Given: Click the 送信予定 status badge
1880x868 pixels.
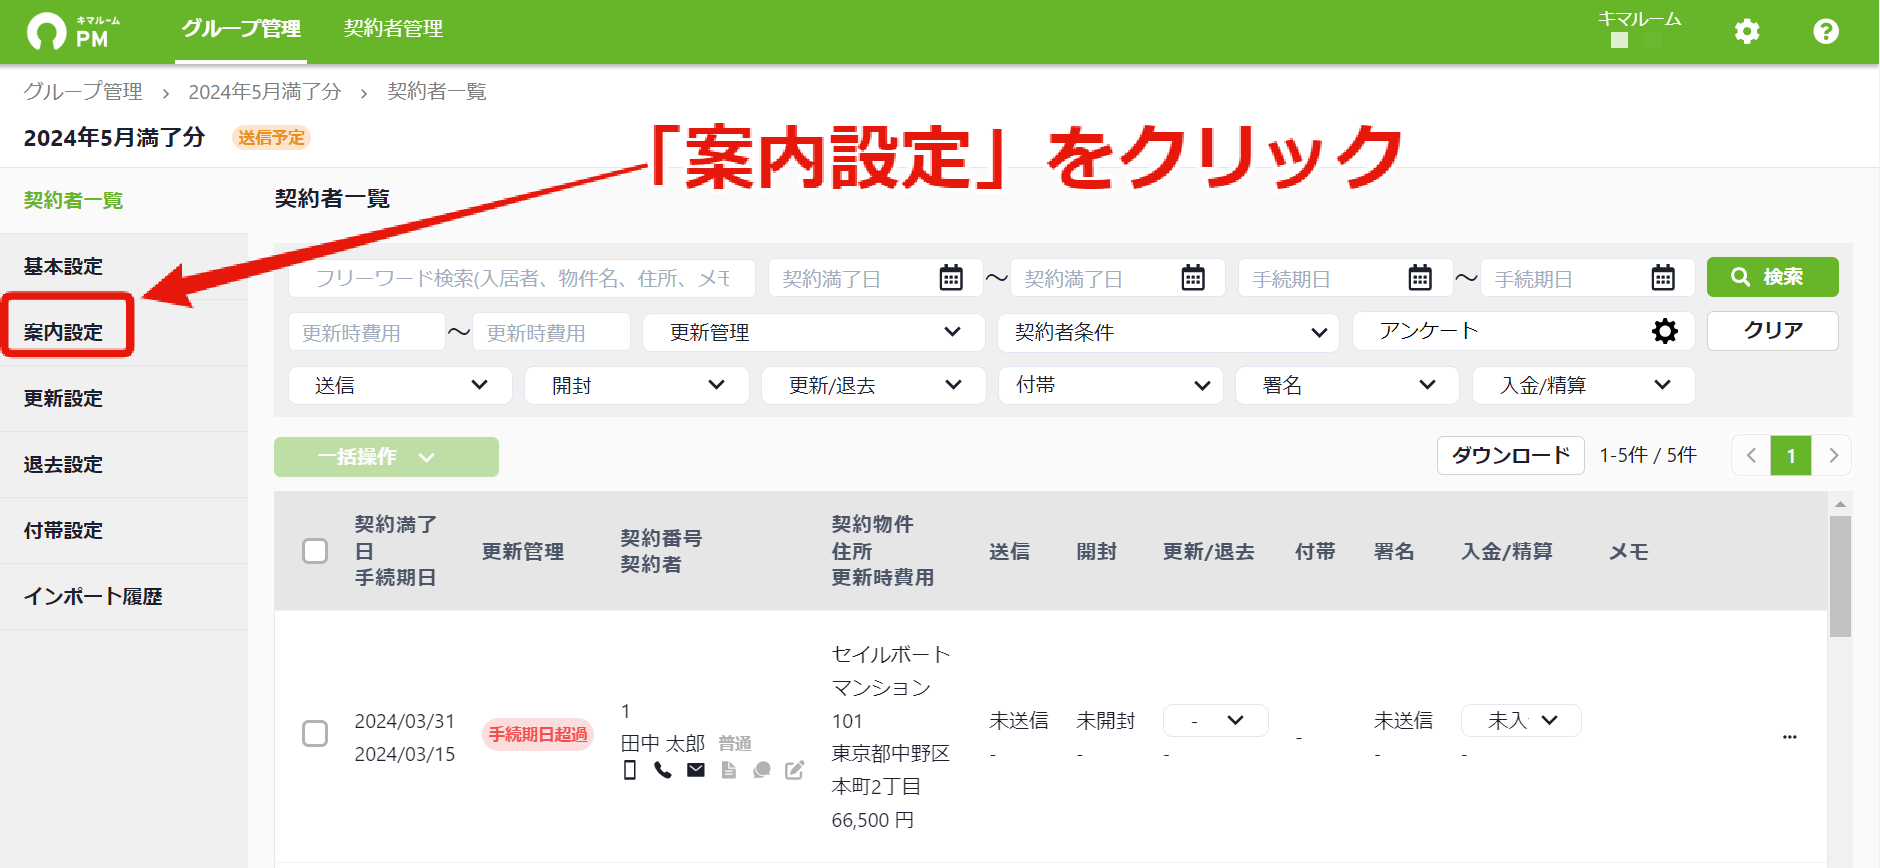Looking at the screenshot, I should tap(271, 138).
